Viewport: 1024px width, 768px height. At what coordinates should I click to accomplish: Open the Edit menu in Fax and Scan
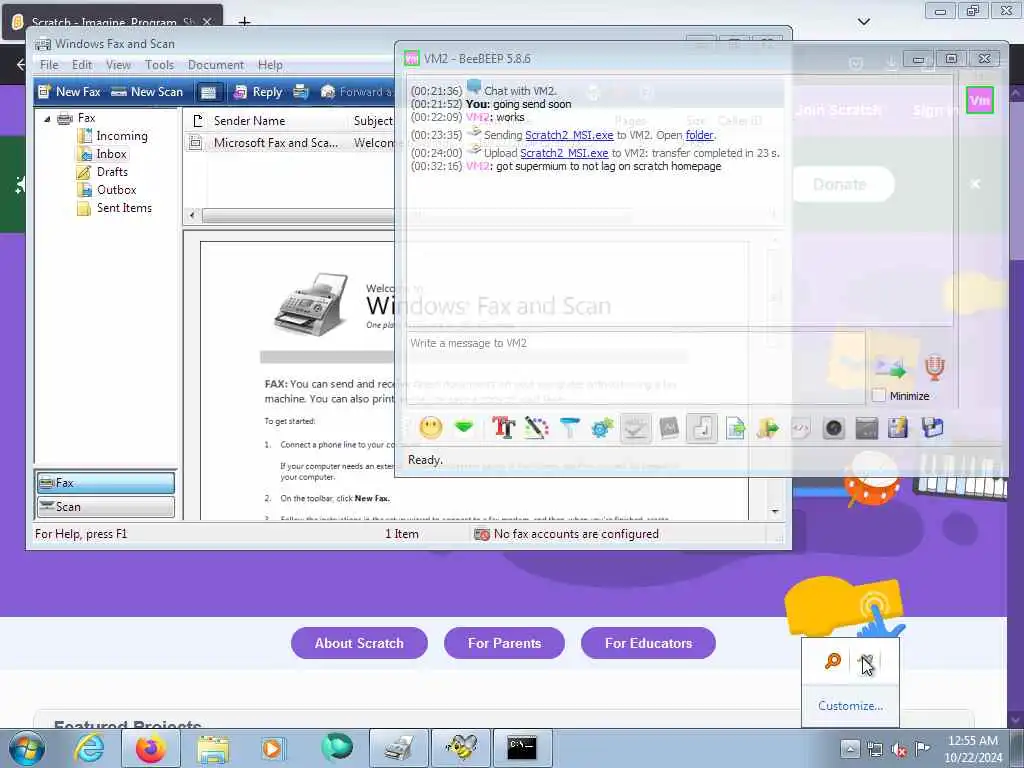tap(82, 65)
